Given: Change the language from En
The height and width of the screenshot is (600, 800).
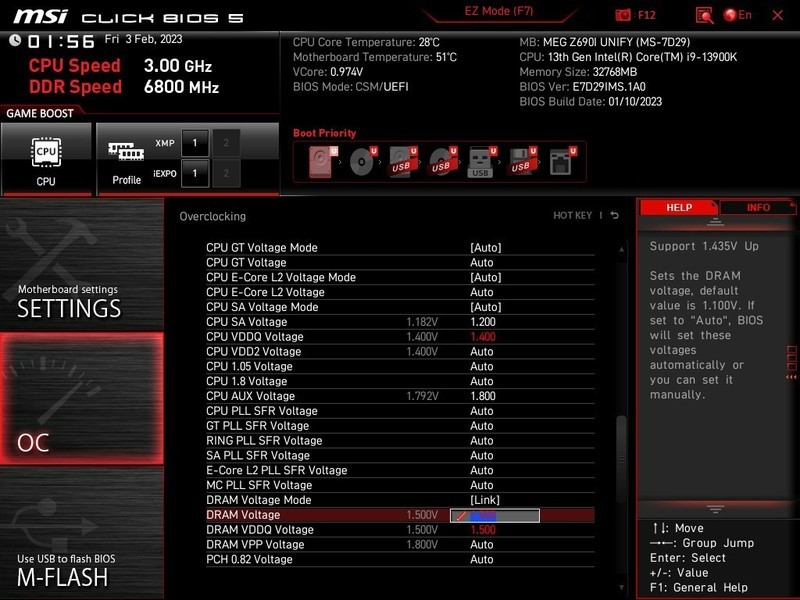Looking at the screenshot, I should 737,14.
